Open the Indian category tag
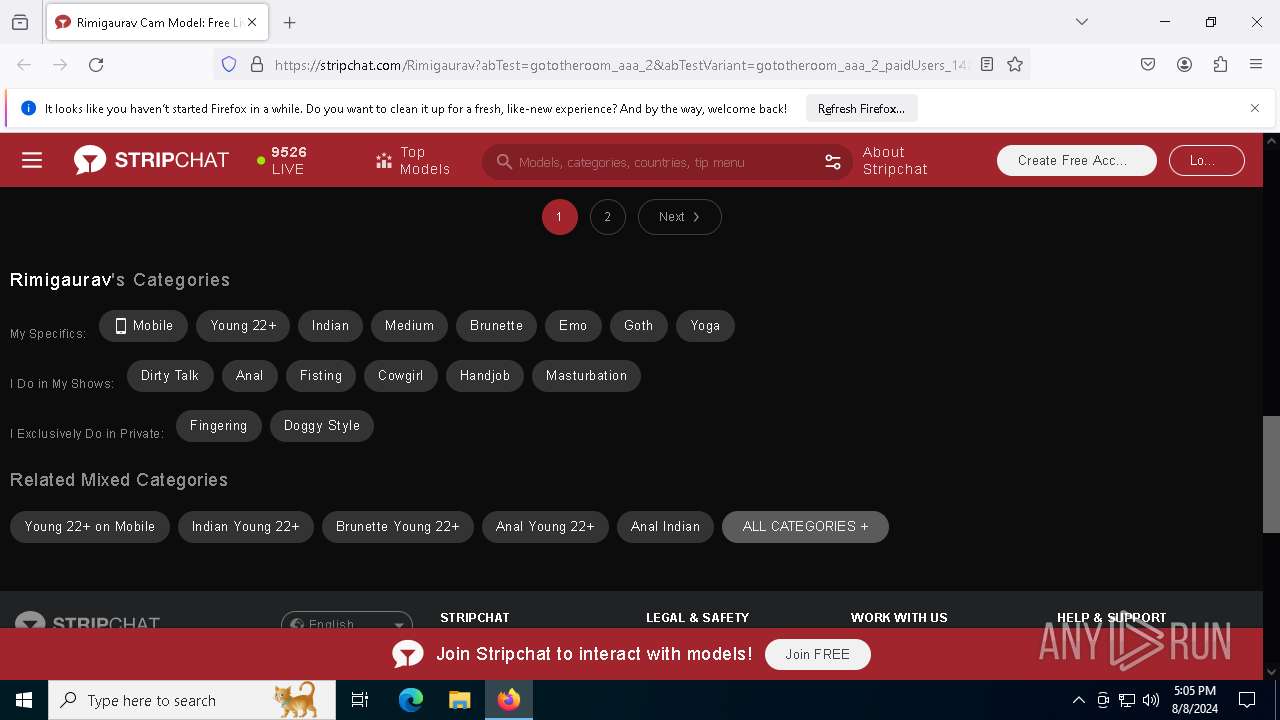 [330, 326]
